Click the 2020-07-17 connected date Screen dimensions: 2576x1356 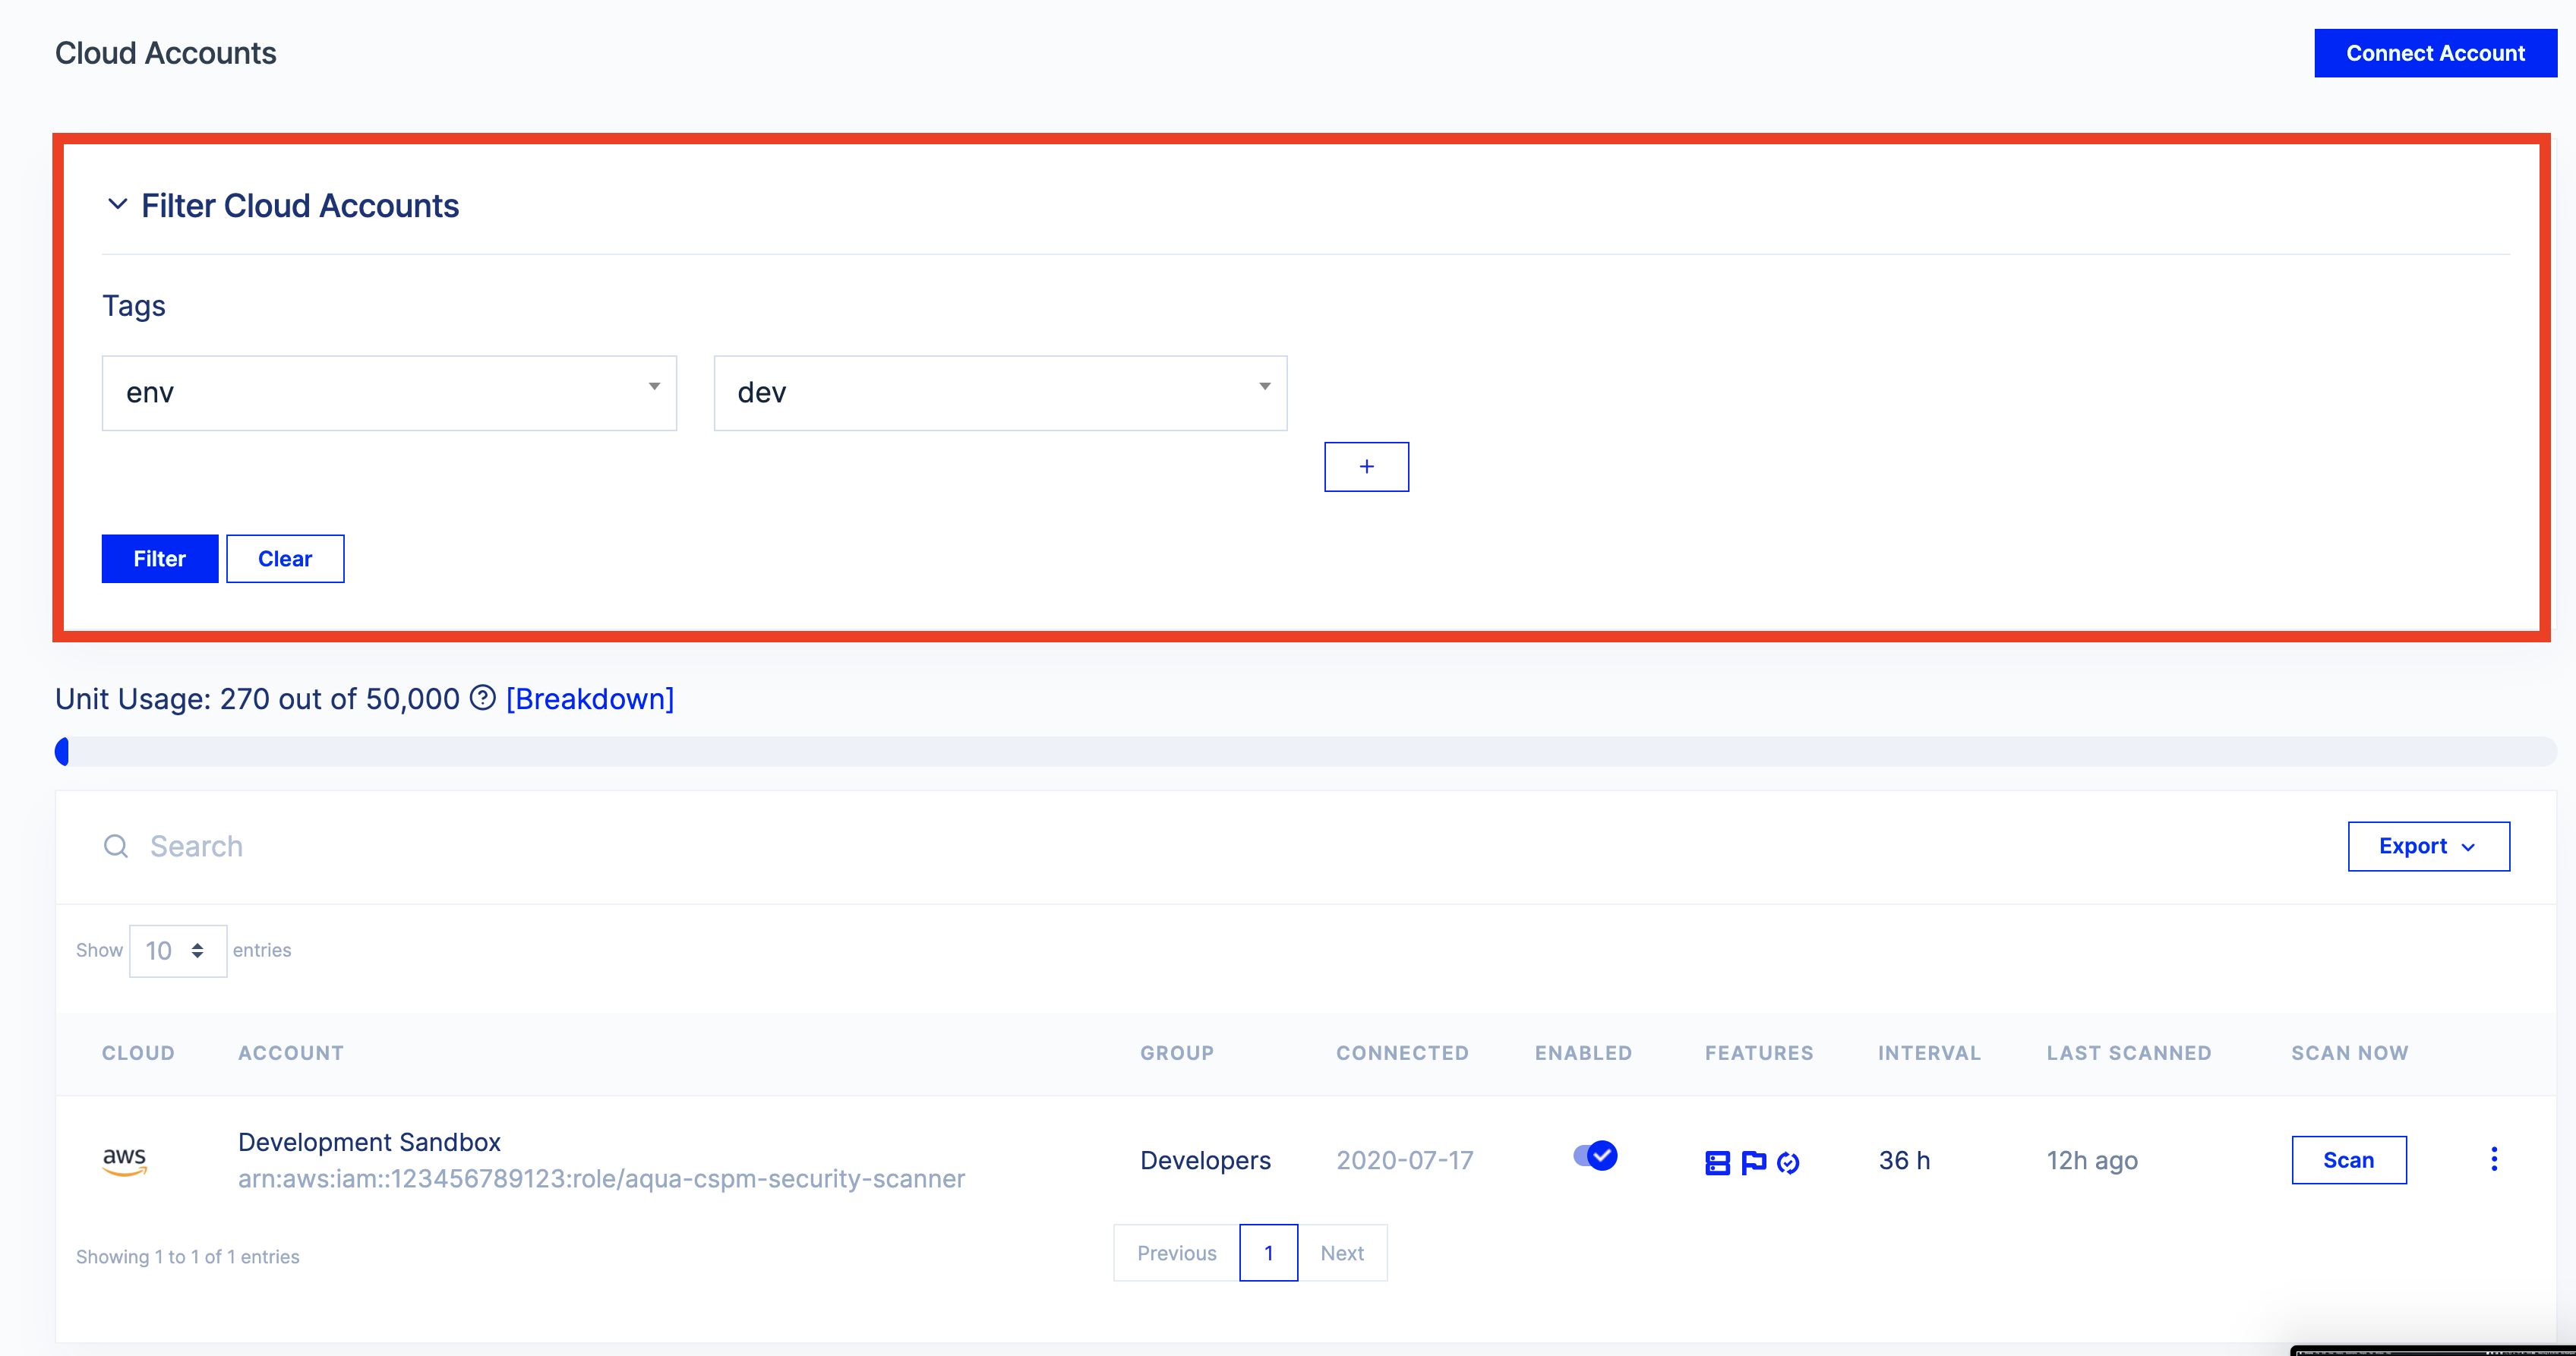pos(1405,1160)
